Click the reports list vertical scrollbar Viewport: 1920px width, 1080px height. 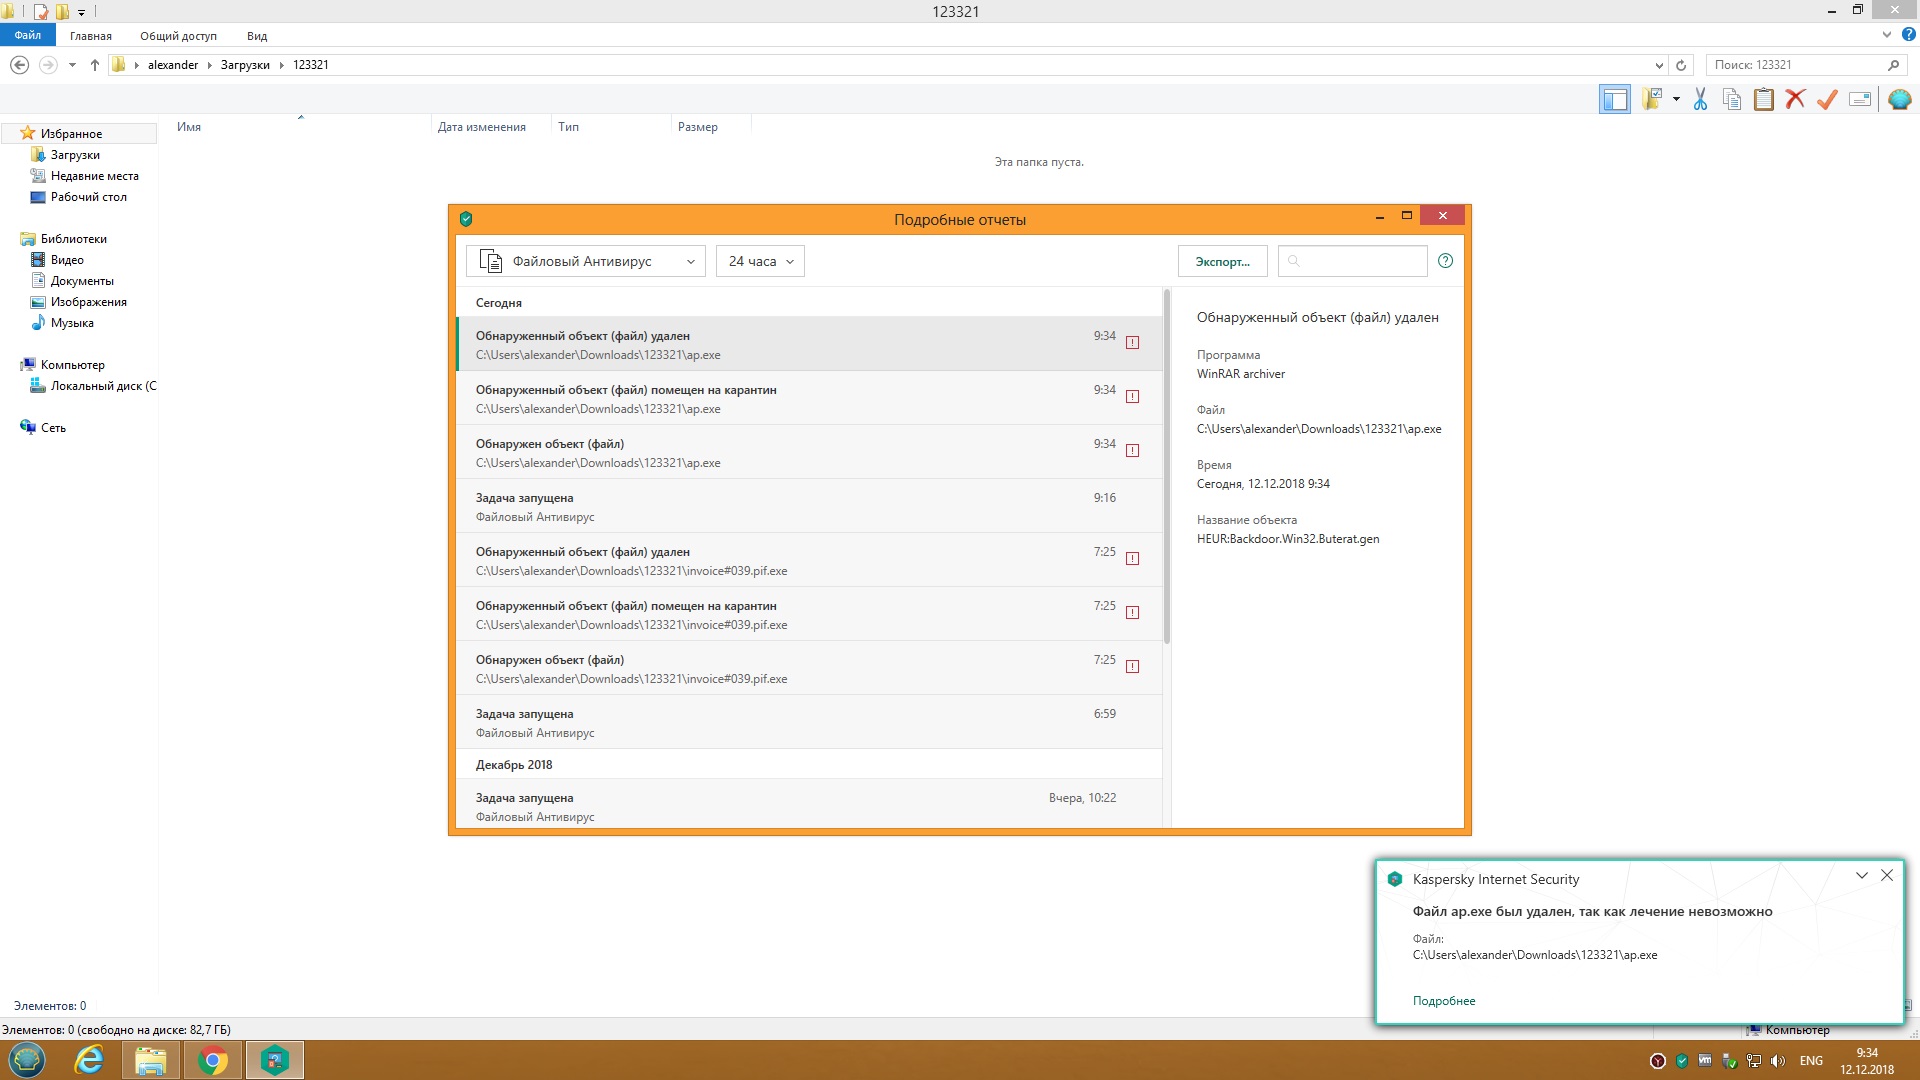pos(1166,466)
